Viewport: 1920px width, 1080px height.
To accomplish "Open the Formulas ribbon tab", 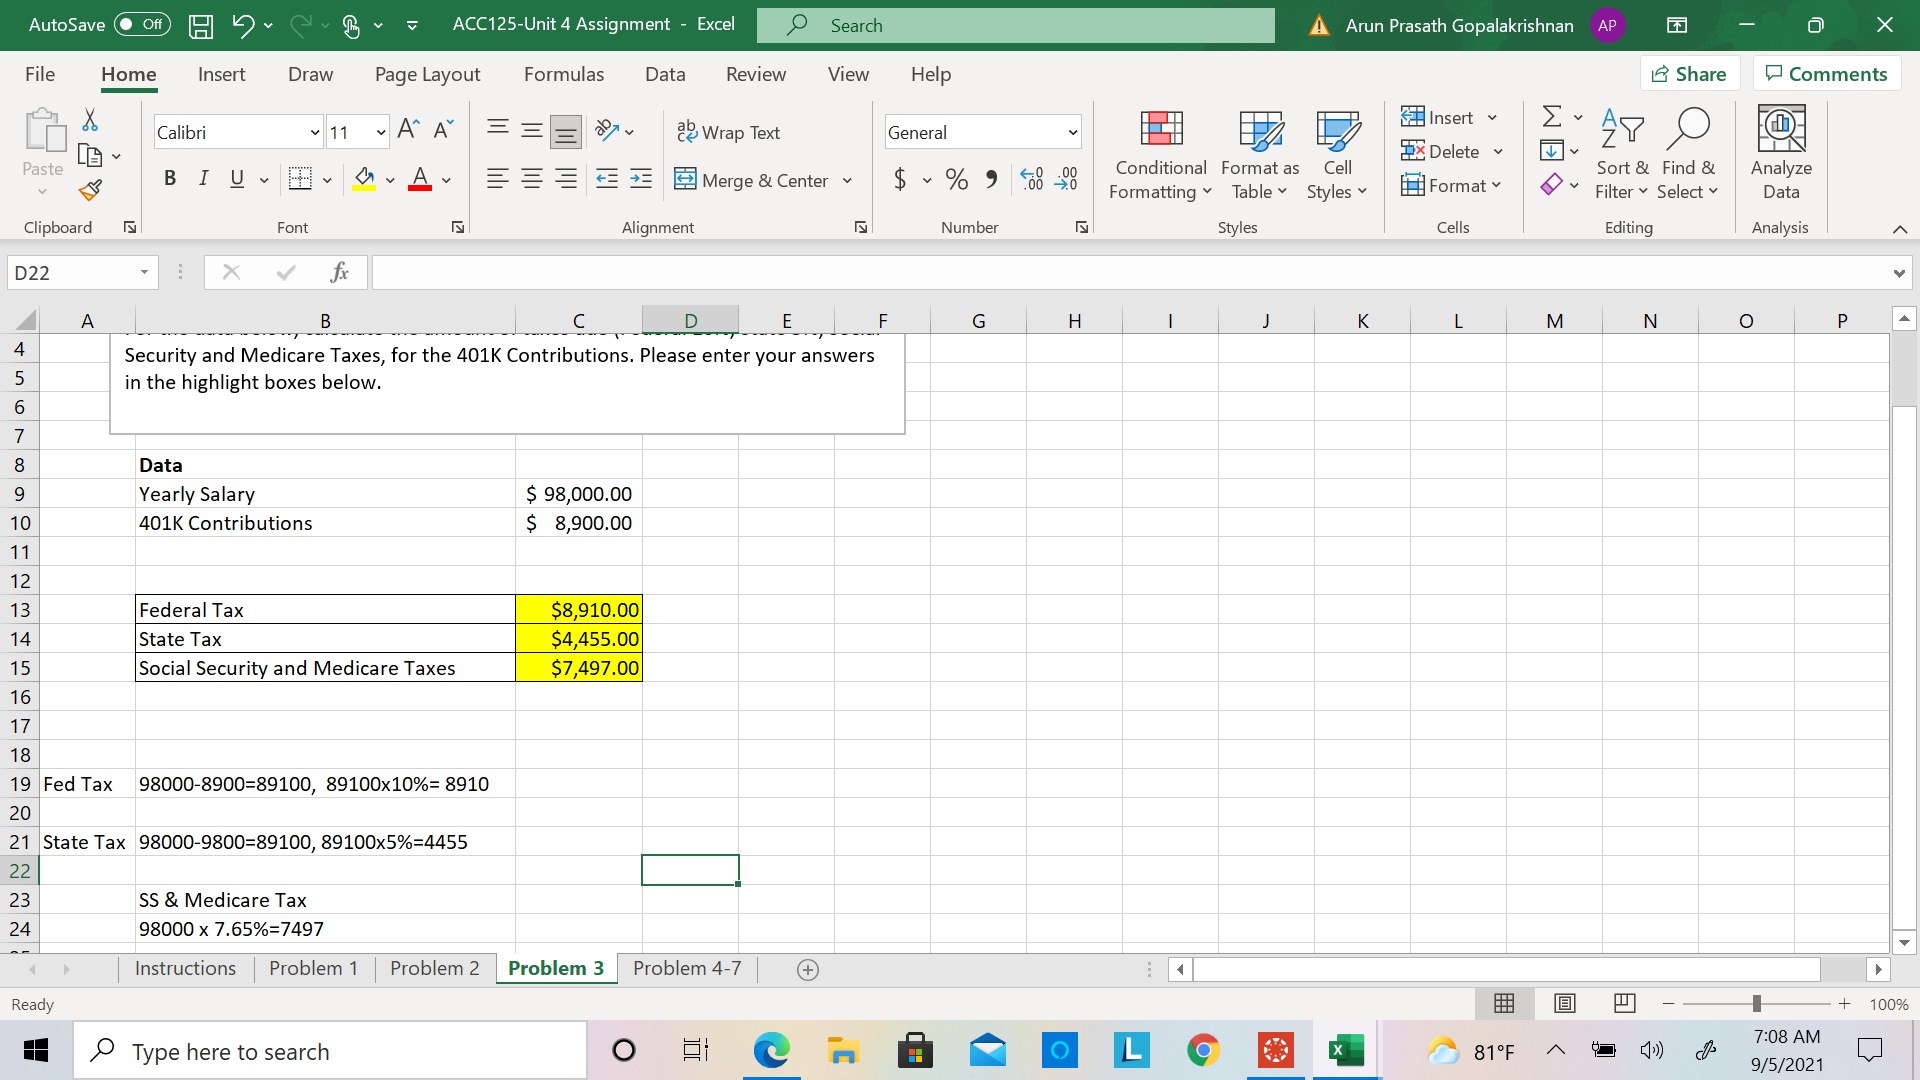I will (x=563, y=74).
